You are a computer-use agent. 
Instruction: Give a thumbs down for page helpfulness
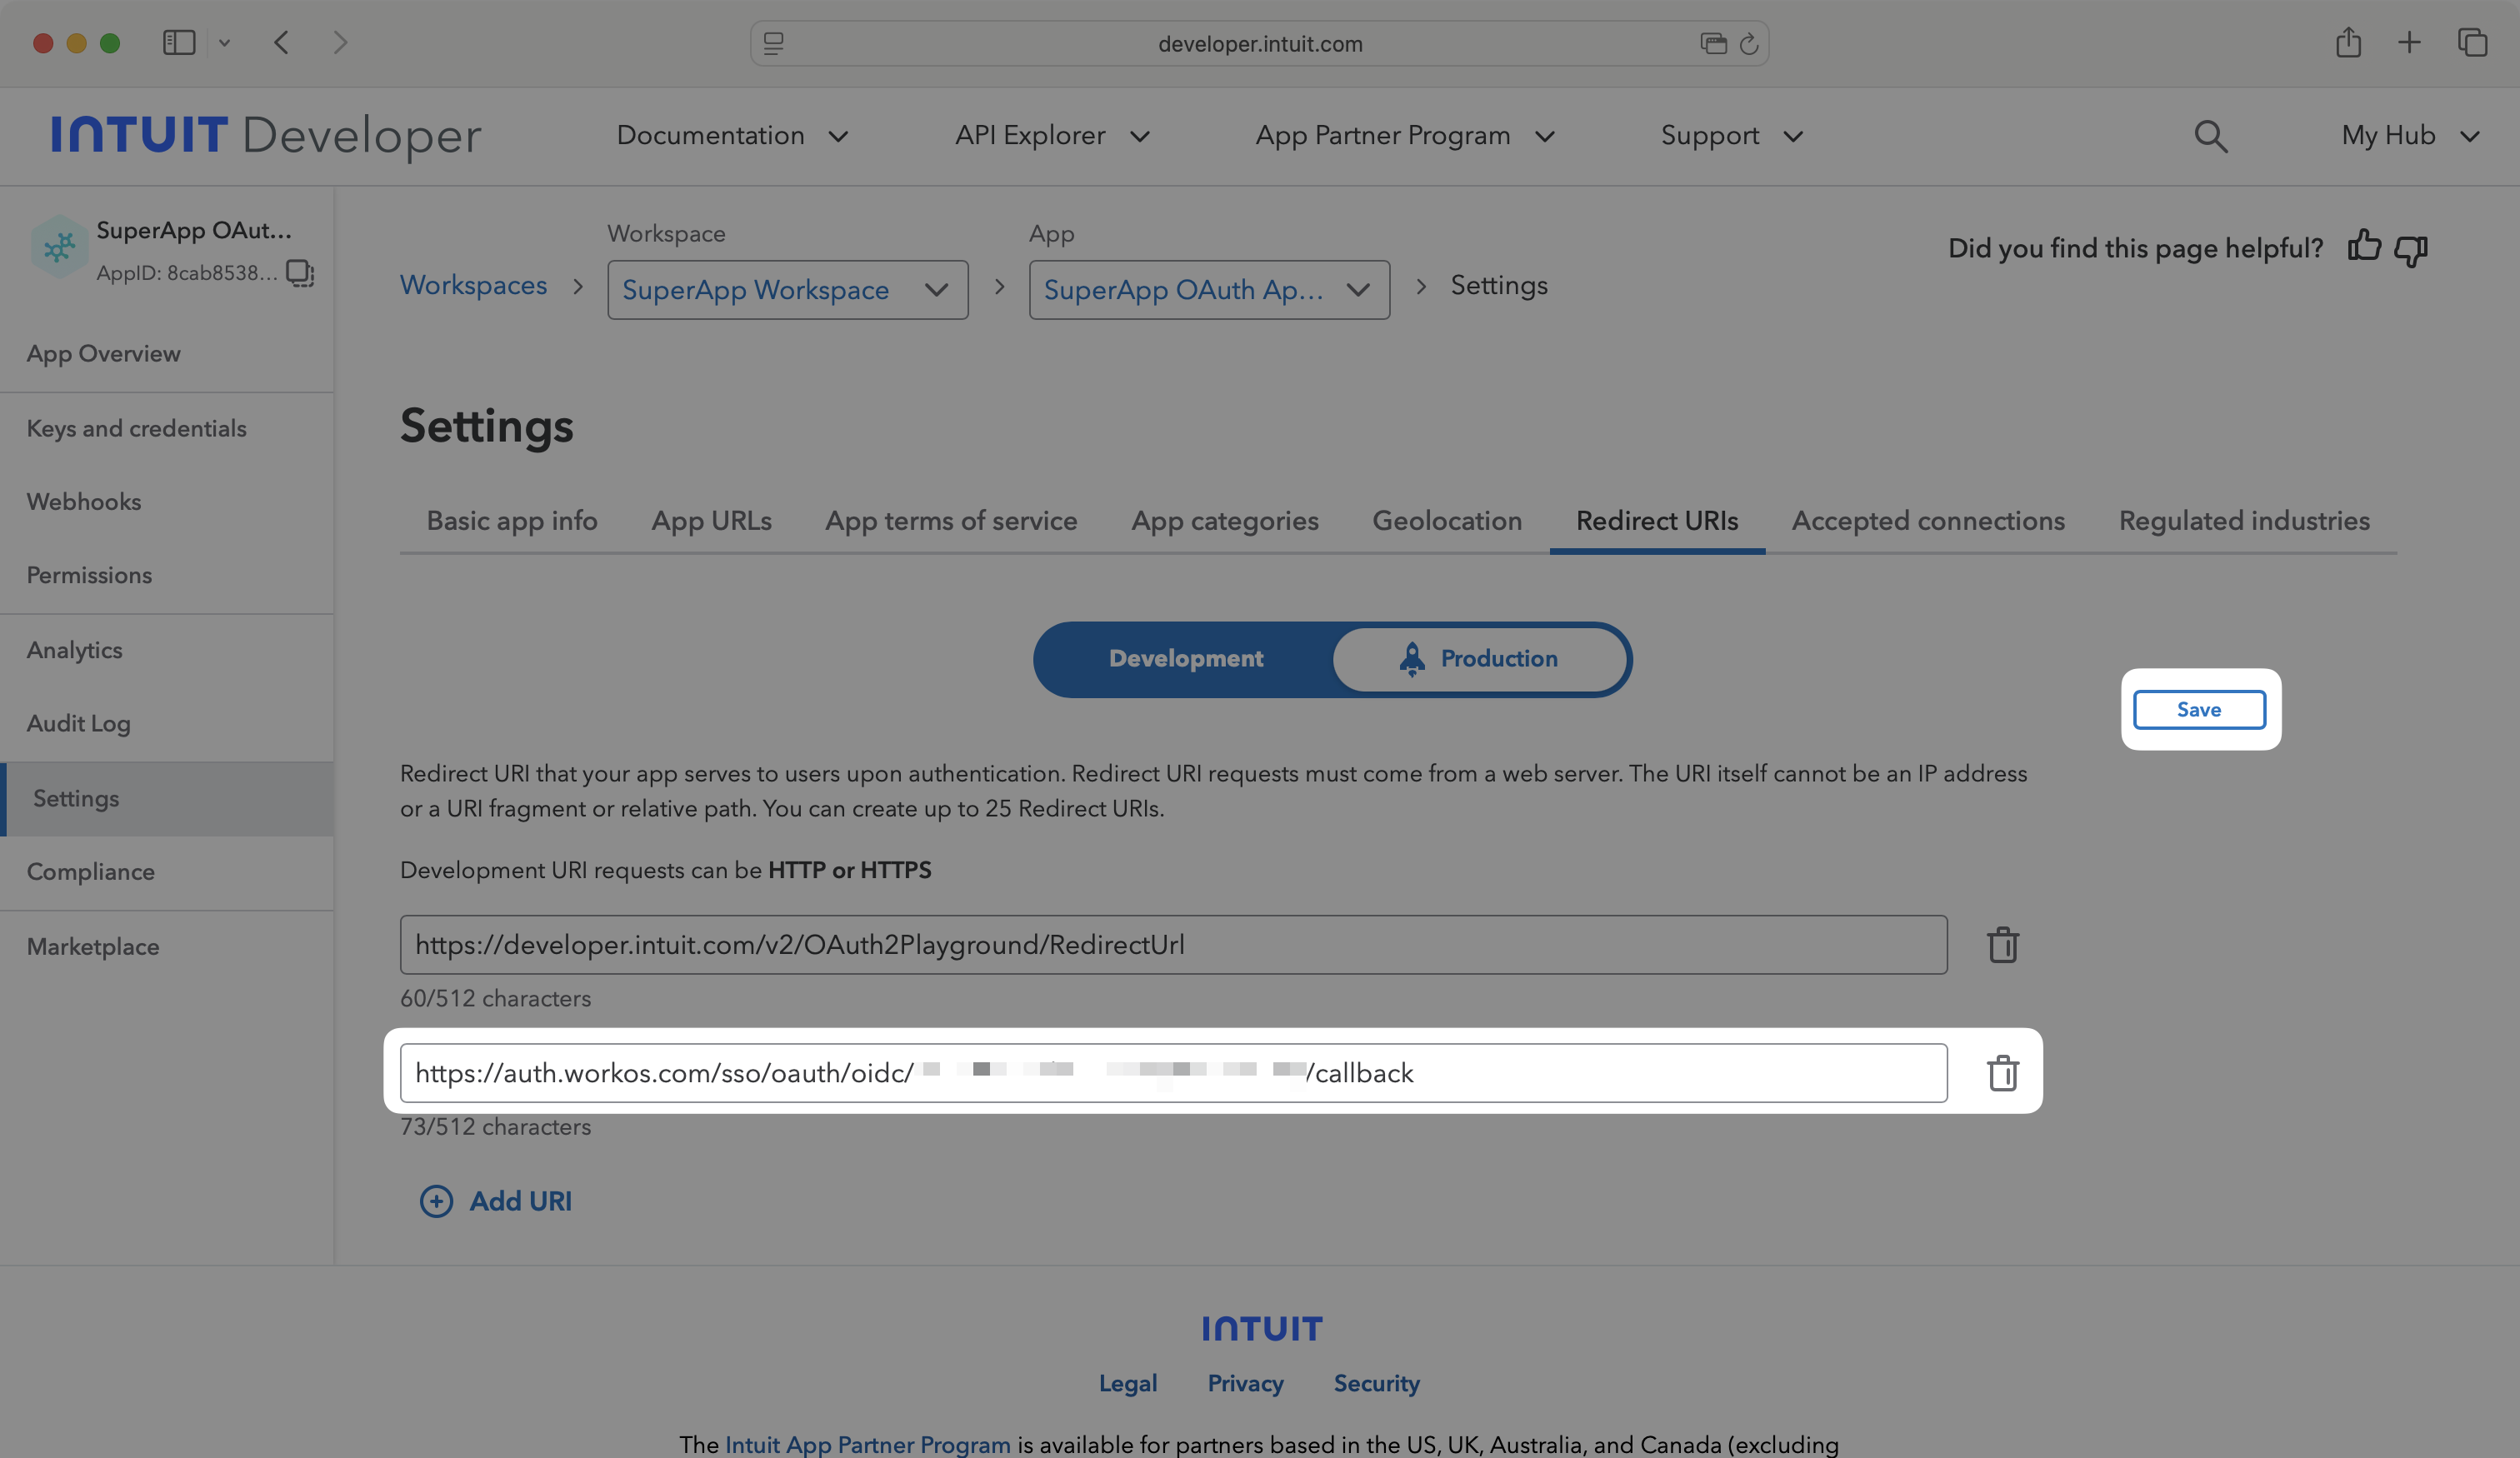pos(2411,250)
